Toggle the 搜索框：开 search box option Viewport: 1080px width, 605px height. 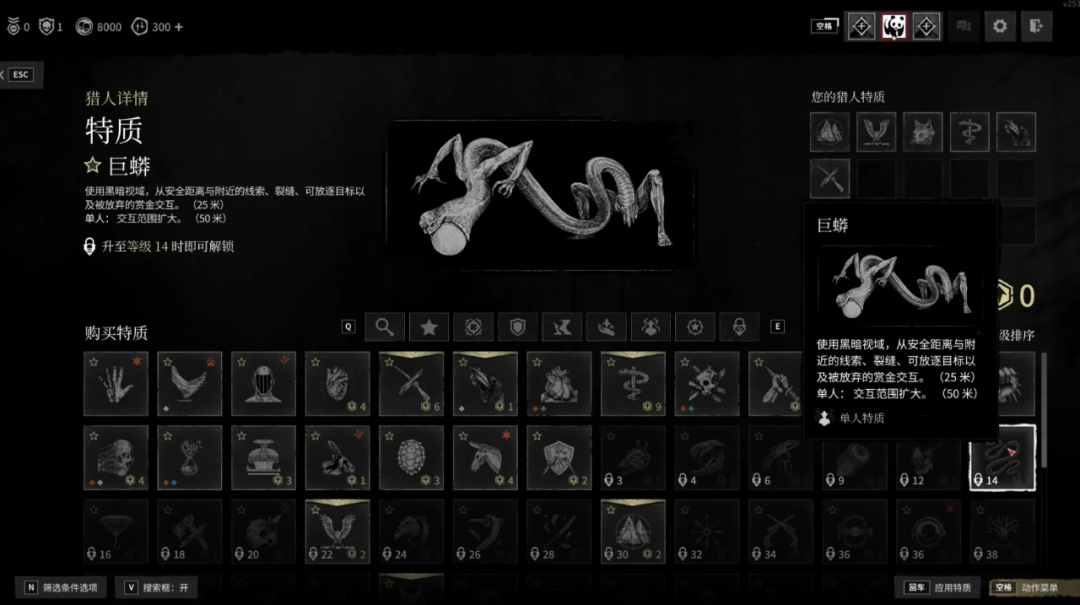point(157,588)
